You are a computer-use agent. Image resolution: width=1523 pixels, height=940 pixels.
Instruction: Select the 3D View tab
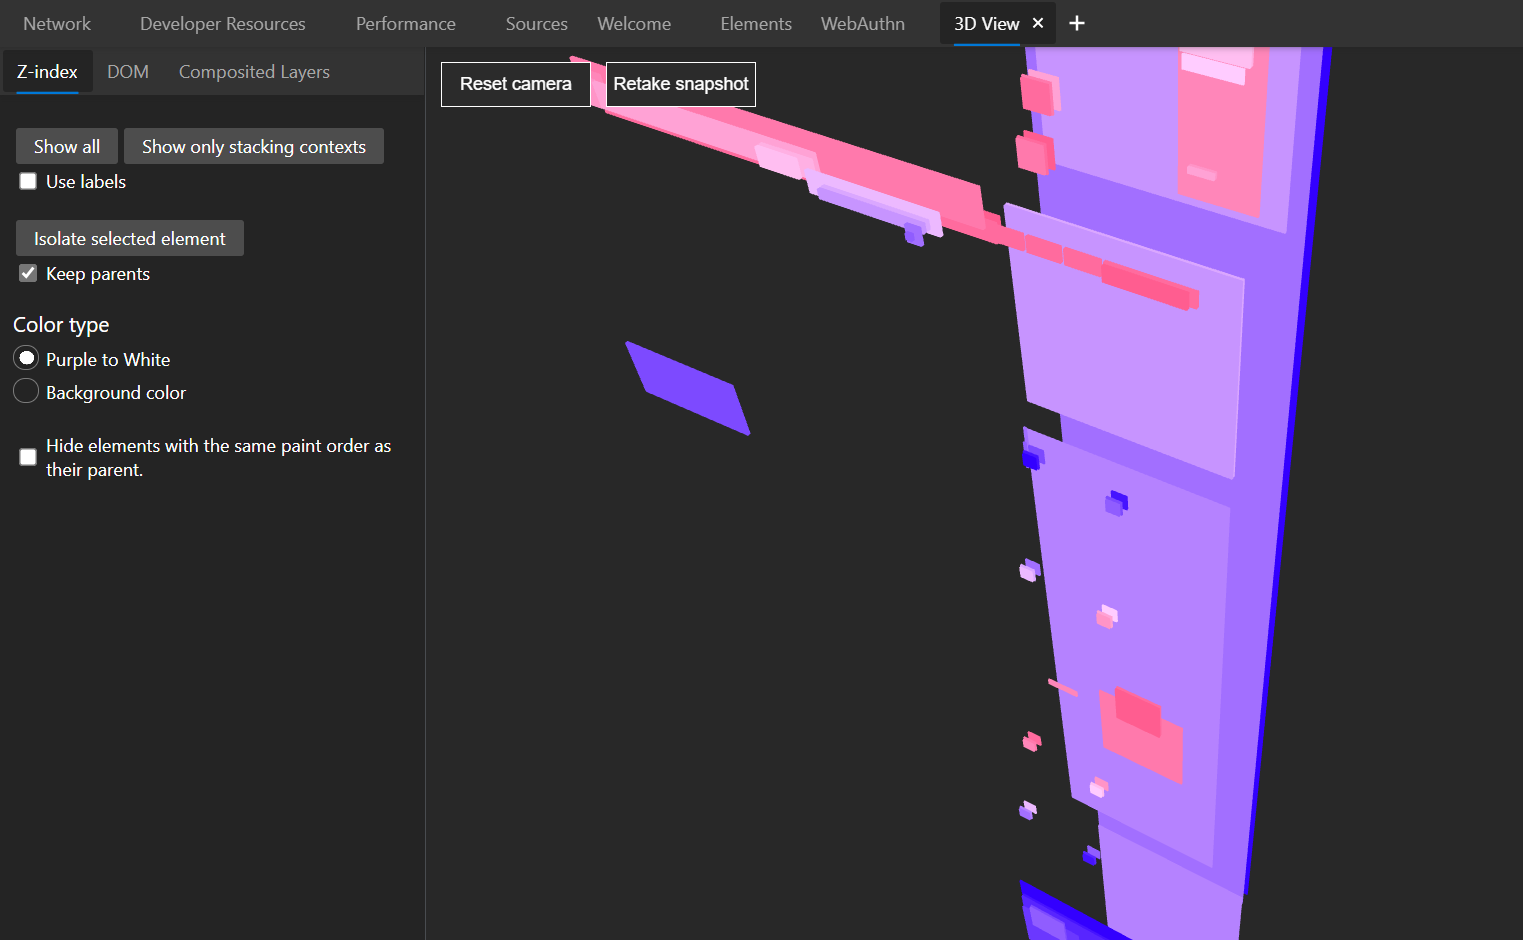coord(986,23)
